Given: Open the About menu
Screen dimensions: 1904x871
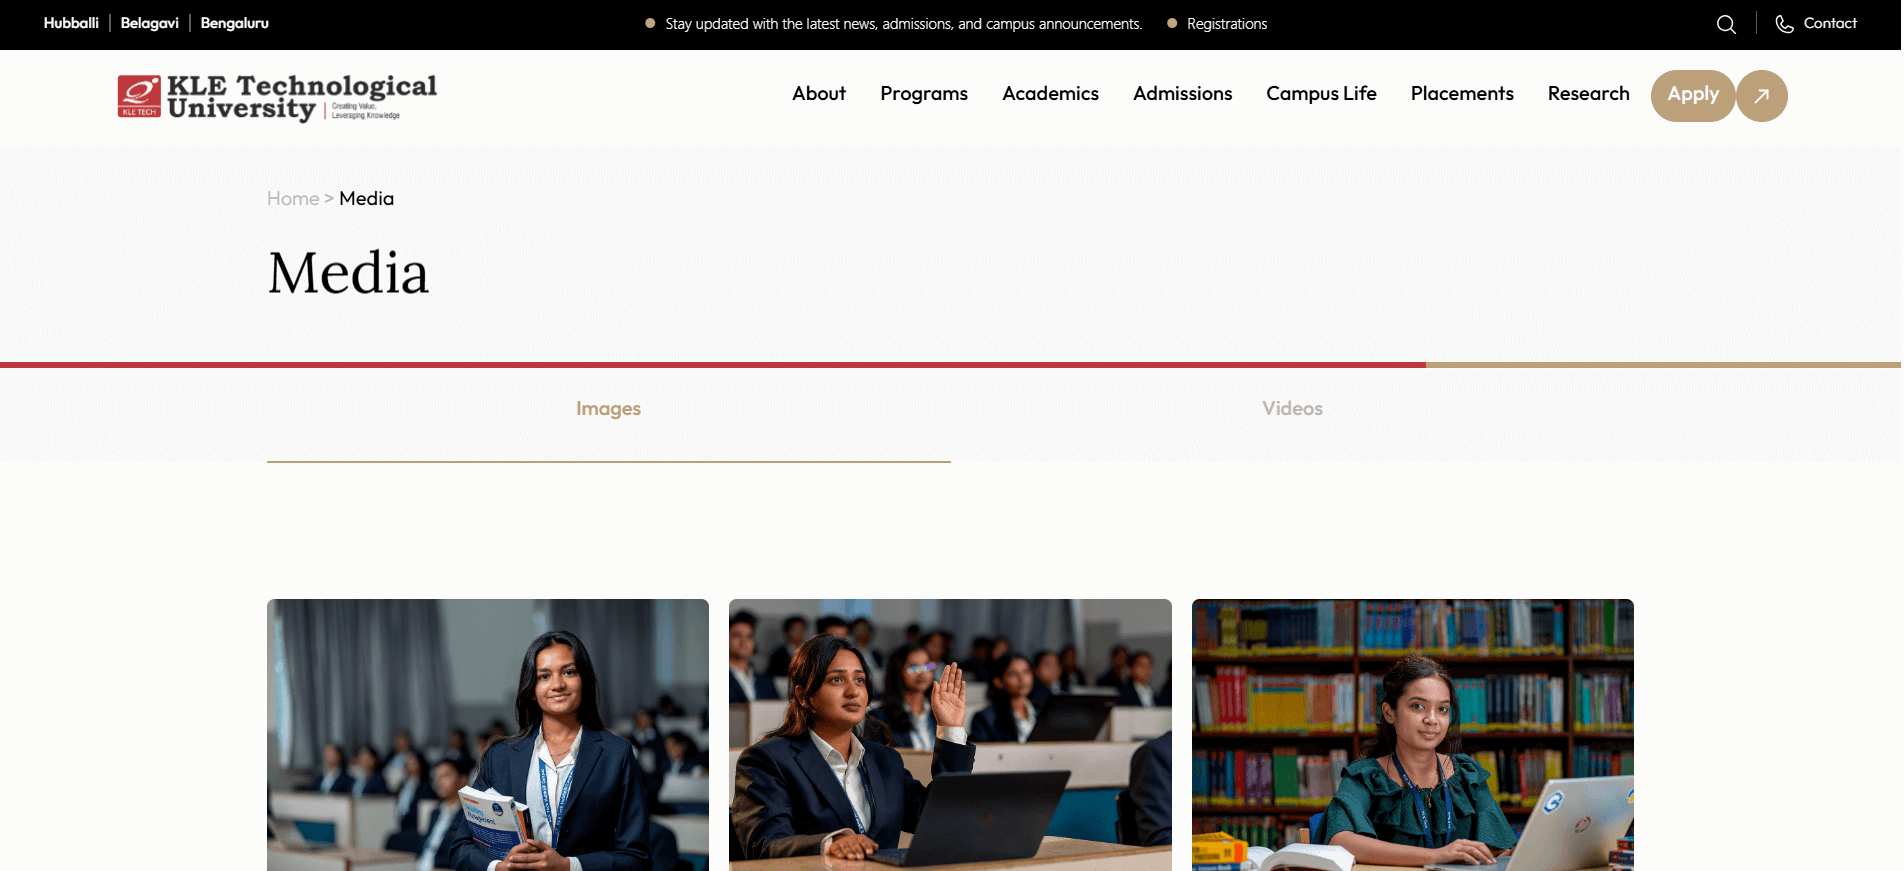Looking at the screenshot, I should point(819,94).
